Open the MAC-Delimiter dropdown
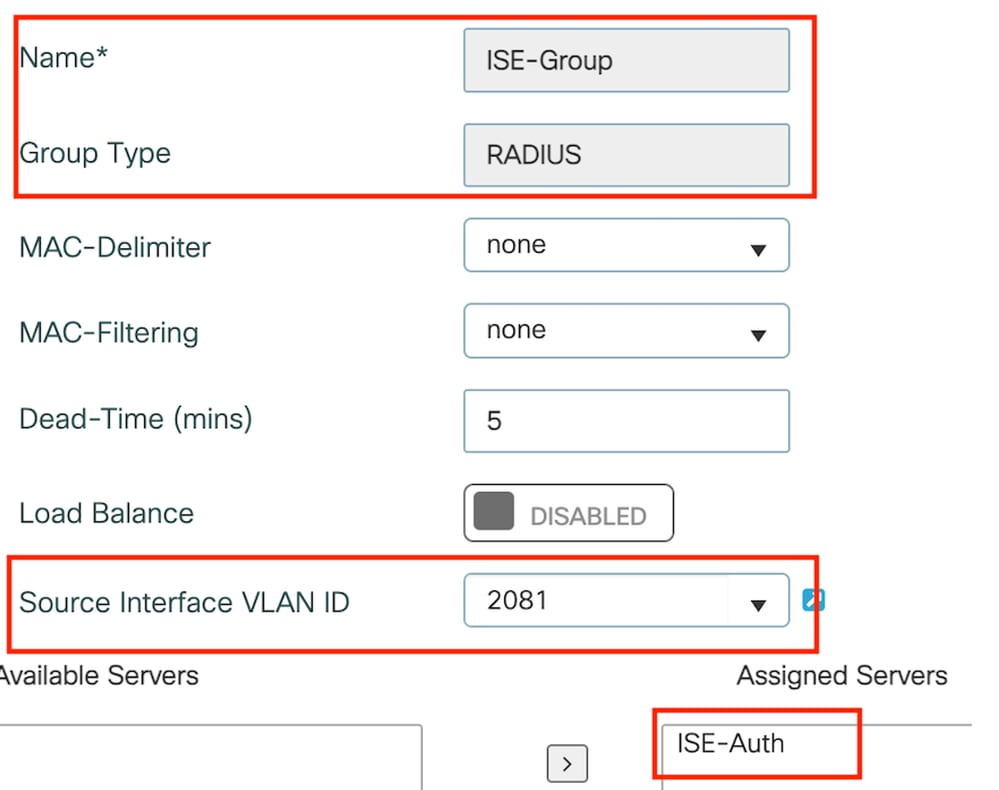 (626, 245)
